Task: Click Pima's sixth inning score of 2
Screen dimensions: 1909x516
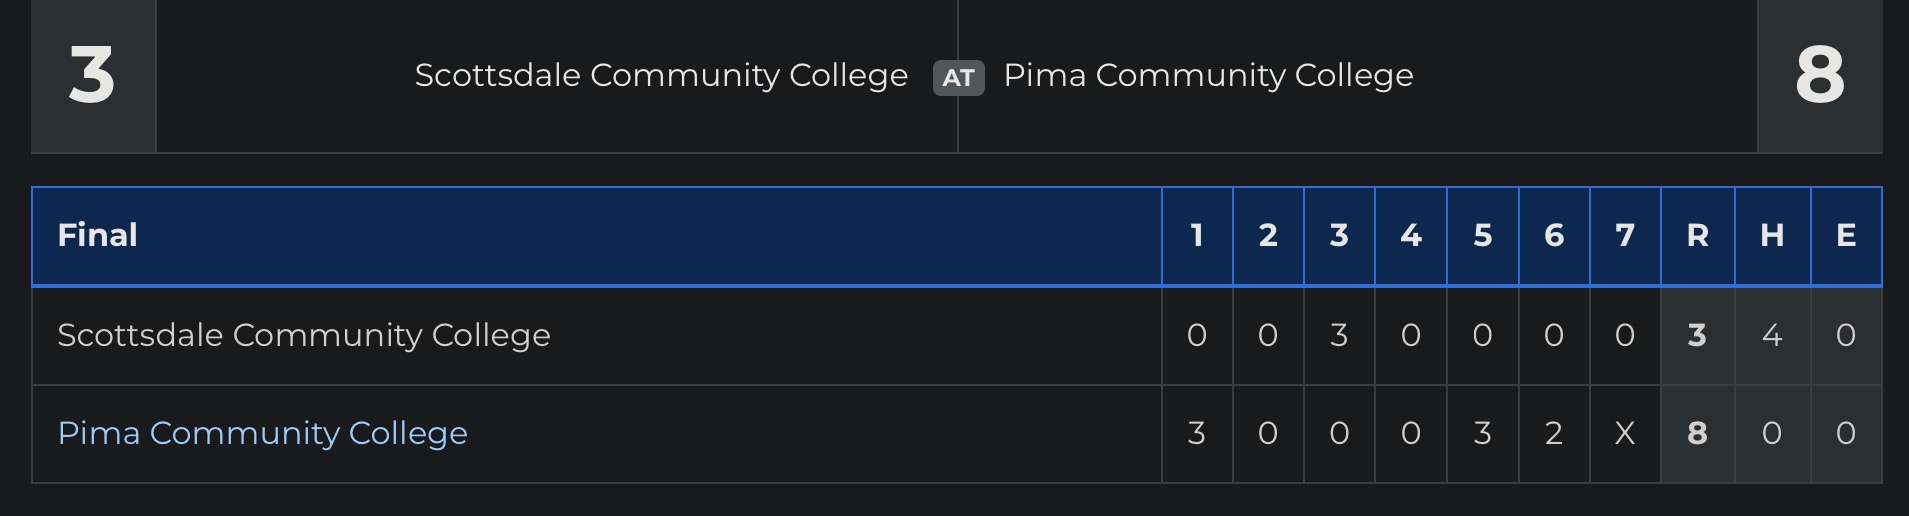Action: click(x=1553, y=433)
